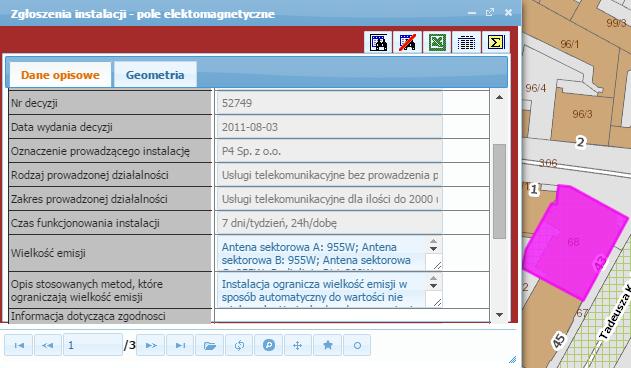
Task: Switch to the Geometria tab
Action: (x=155, y=75)
